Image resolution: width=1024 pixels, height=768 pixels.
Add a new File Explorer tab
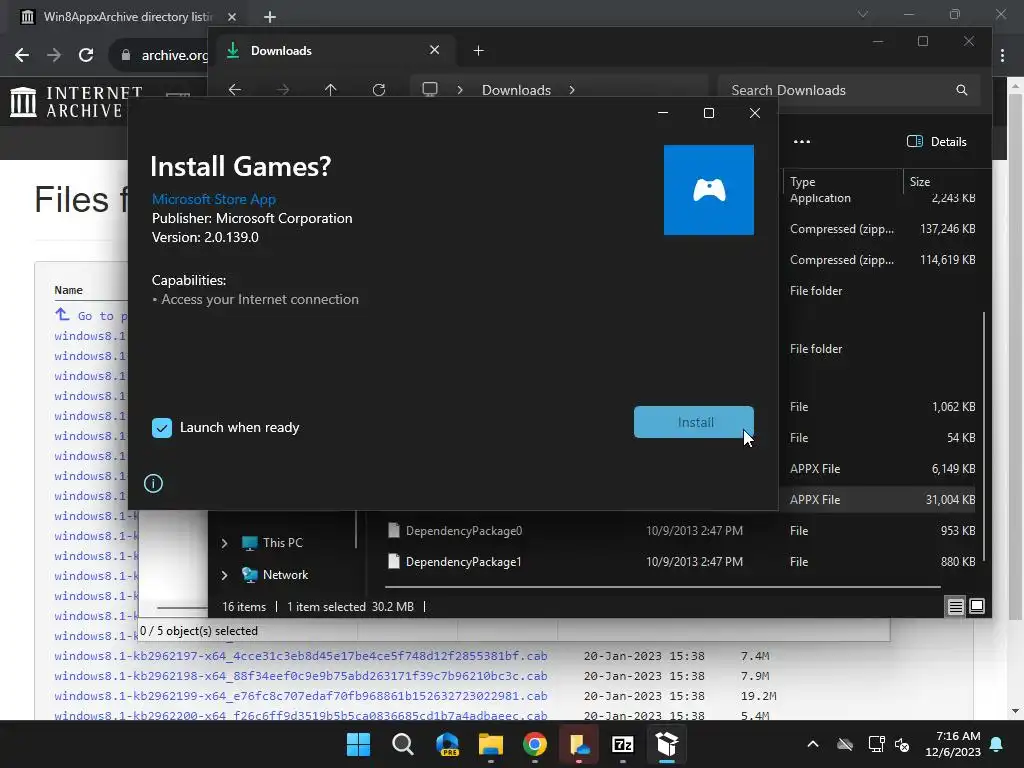(479, 51)
